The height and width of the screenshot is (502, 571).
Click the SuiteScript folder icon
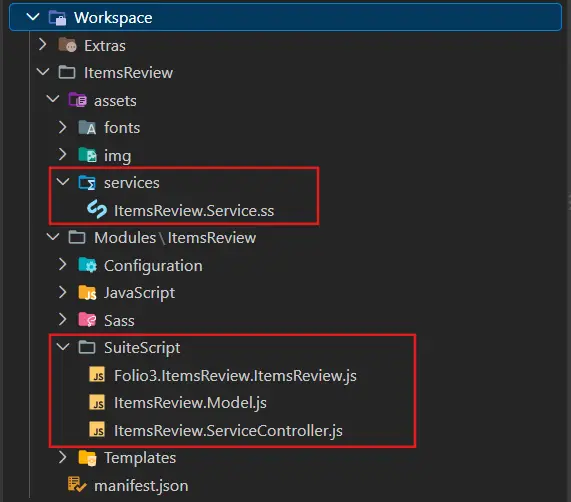click(x=87, y=347)
